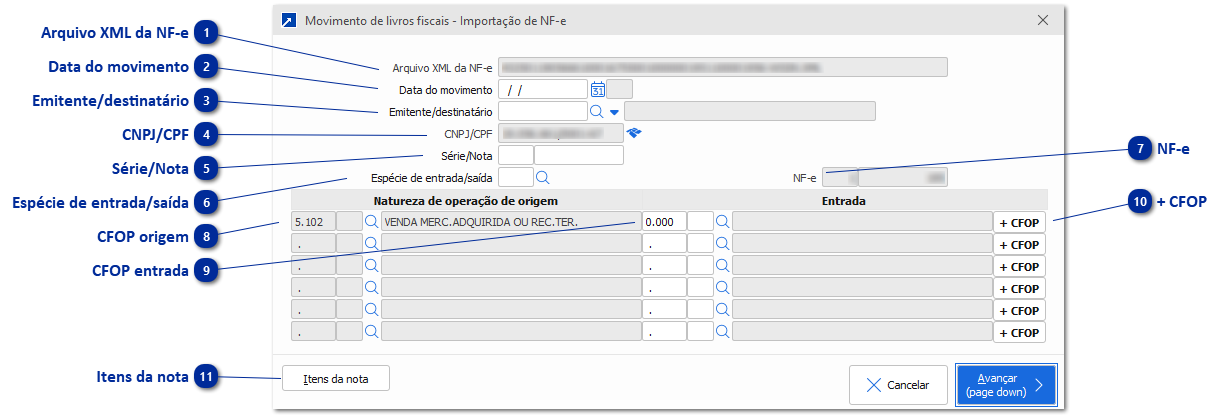The image size is (1223, 418).
Task: Click Natureza de operação de origem header
Action: tap(466, 201)
